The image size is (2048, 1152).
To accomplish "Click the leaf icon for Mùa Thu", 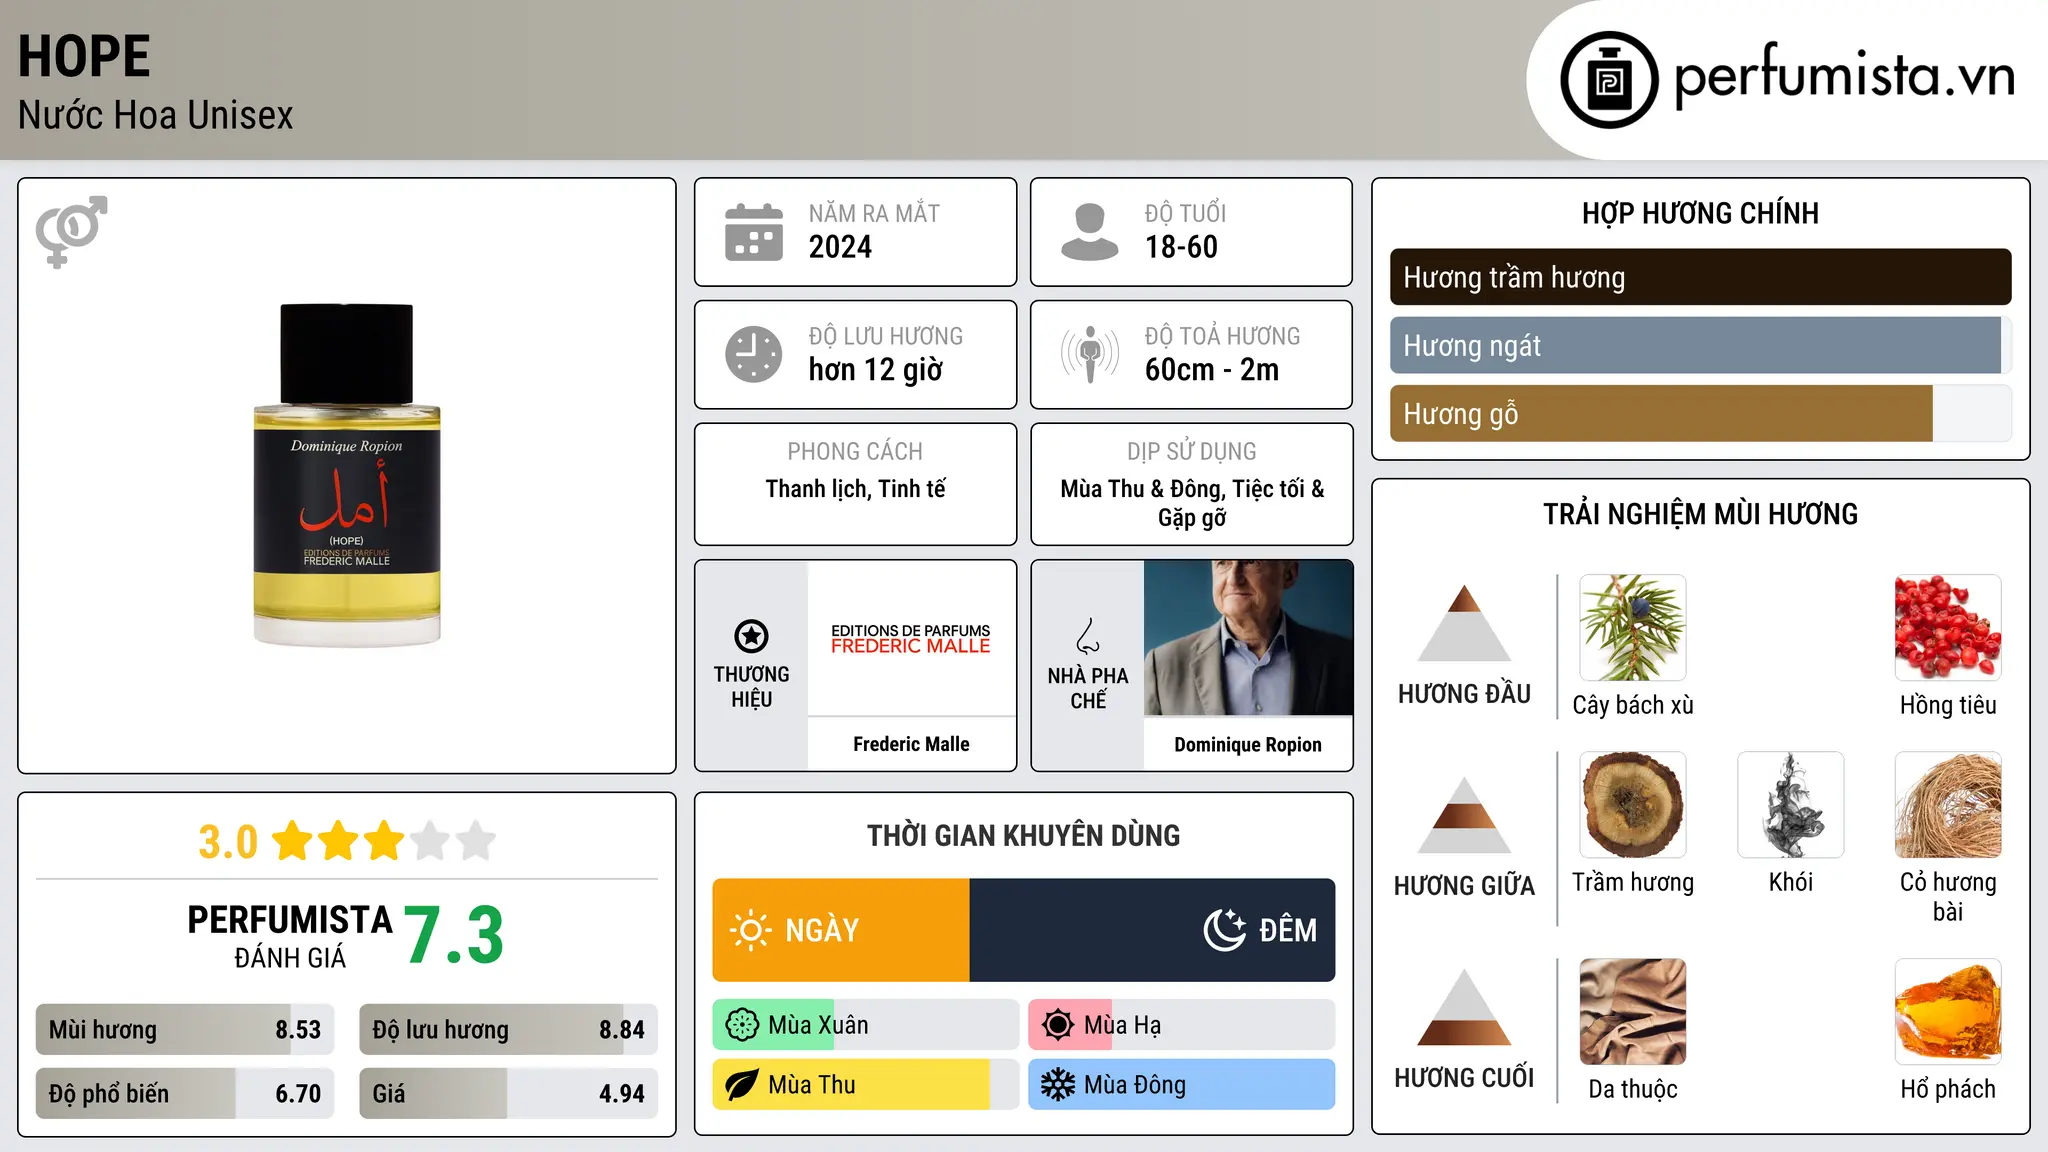I will click(x=742, y=1085).
